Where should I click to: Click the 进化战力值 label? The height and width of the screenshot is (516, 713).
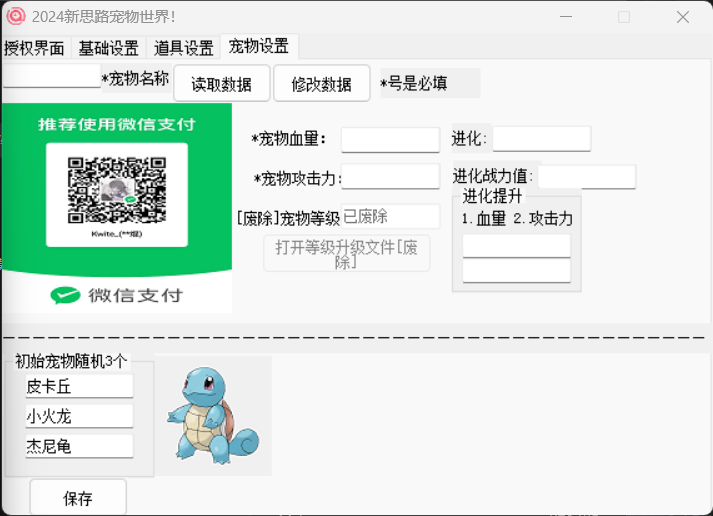point(492,175)
